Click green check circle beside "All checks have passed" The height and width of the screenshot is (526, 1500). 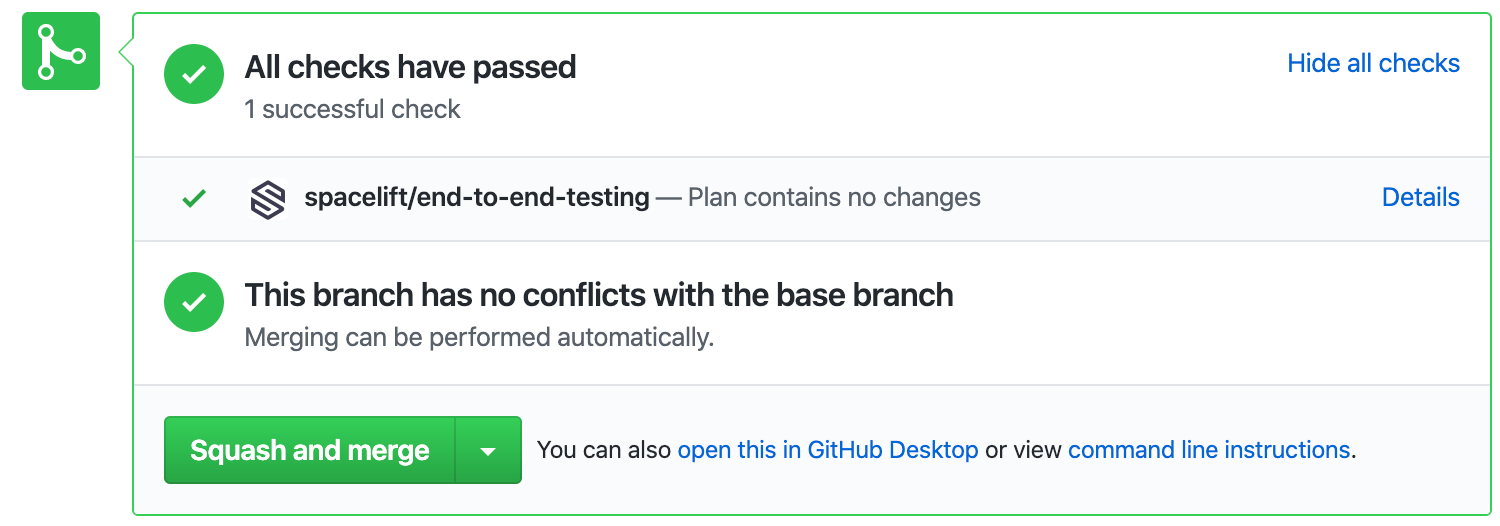[x=194, y=74]
